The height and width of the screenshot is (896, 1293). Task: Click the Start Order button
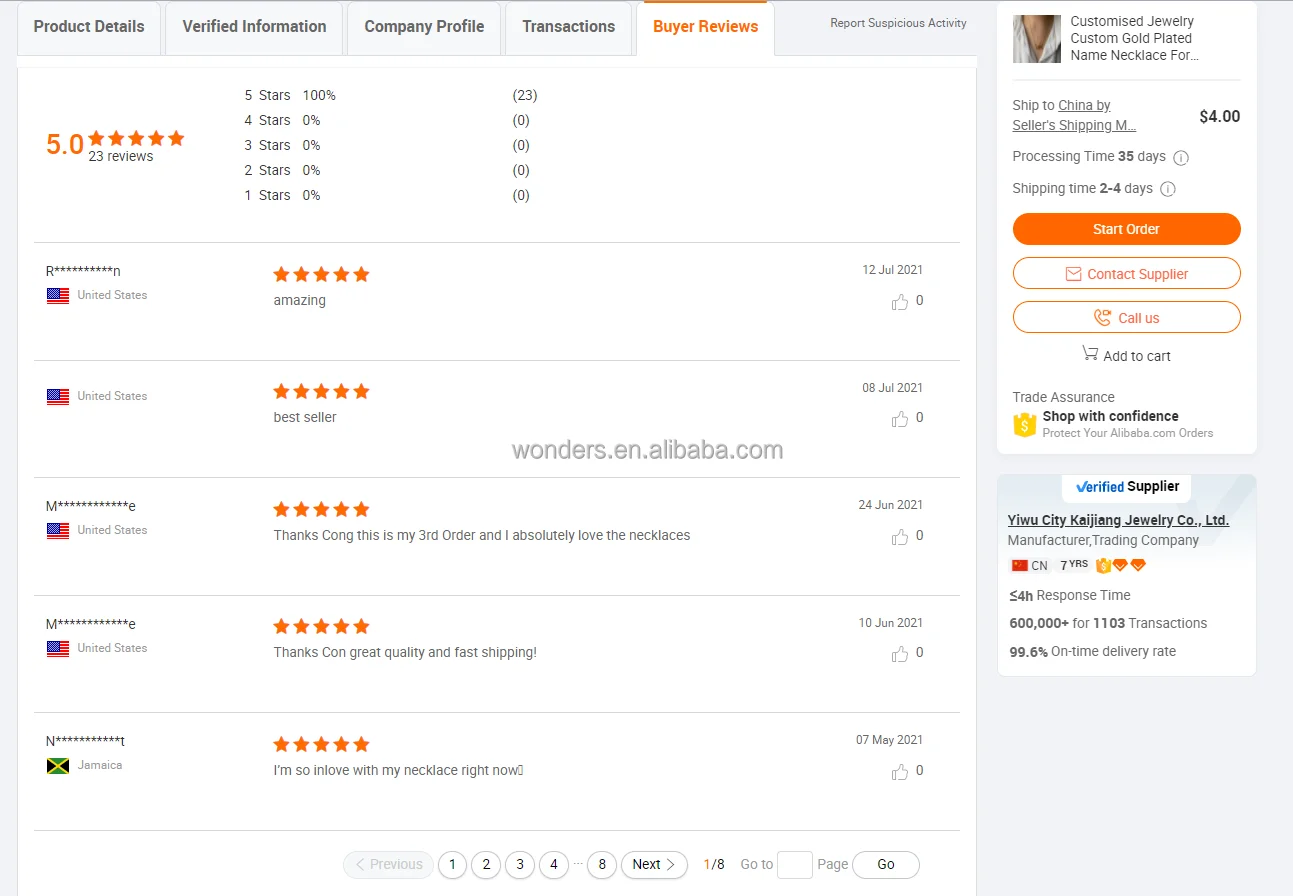1126,229
